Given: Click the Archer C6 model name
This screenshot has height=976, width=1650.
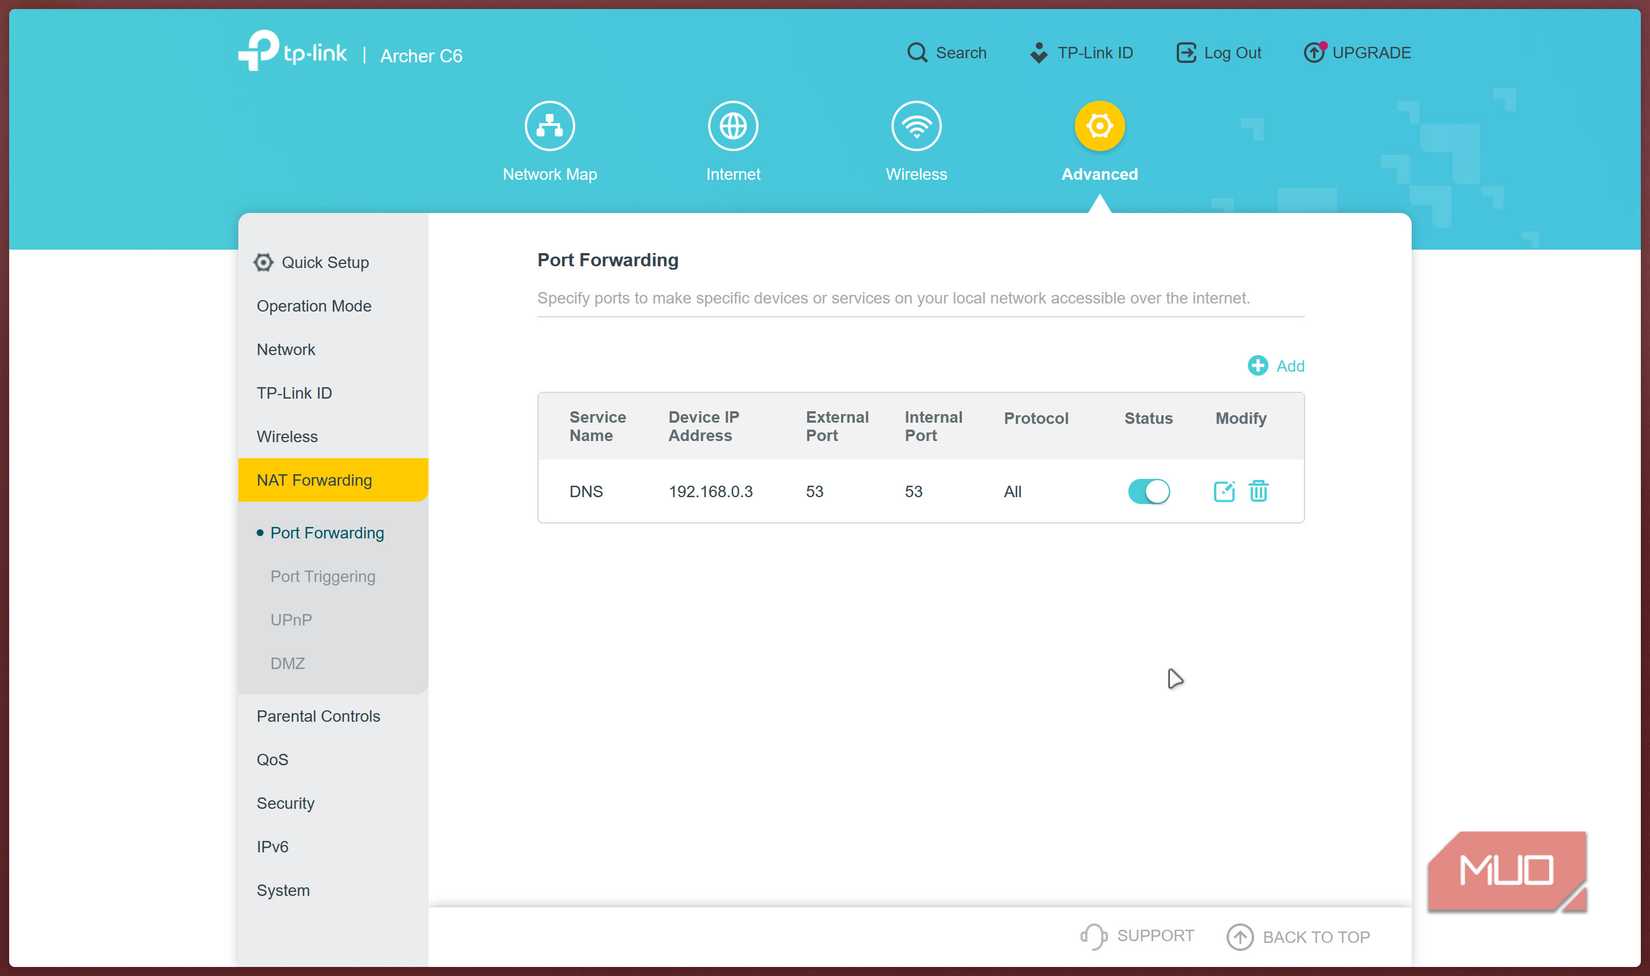Looking at the screenshot, I should pyautogui.click(x=421, y=56).
